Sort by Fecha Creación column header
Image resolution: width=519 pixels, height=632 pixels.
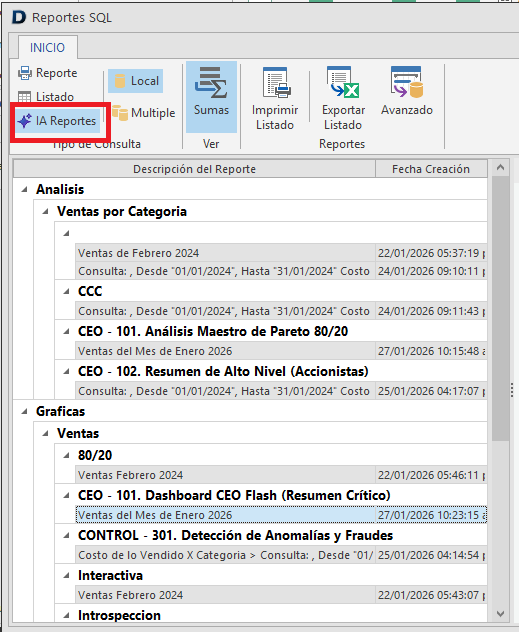pyautogui.click(x=431, y=169)
